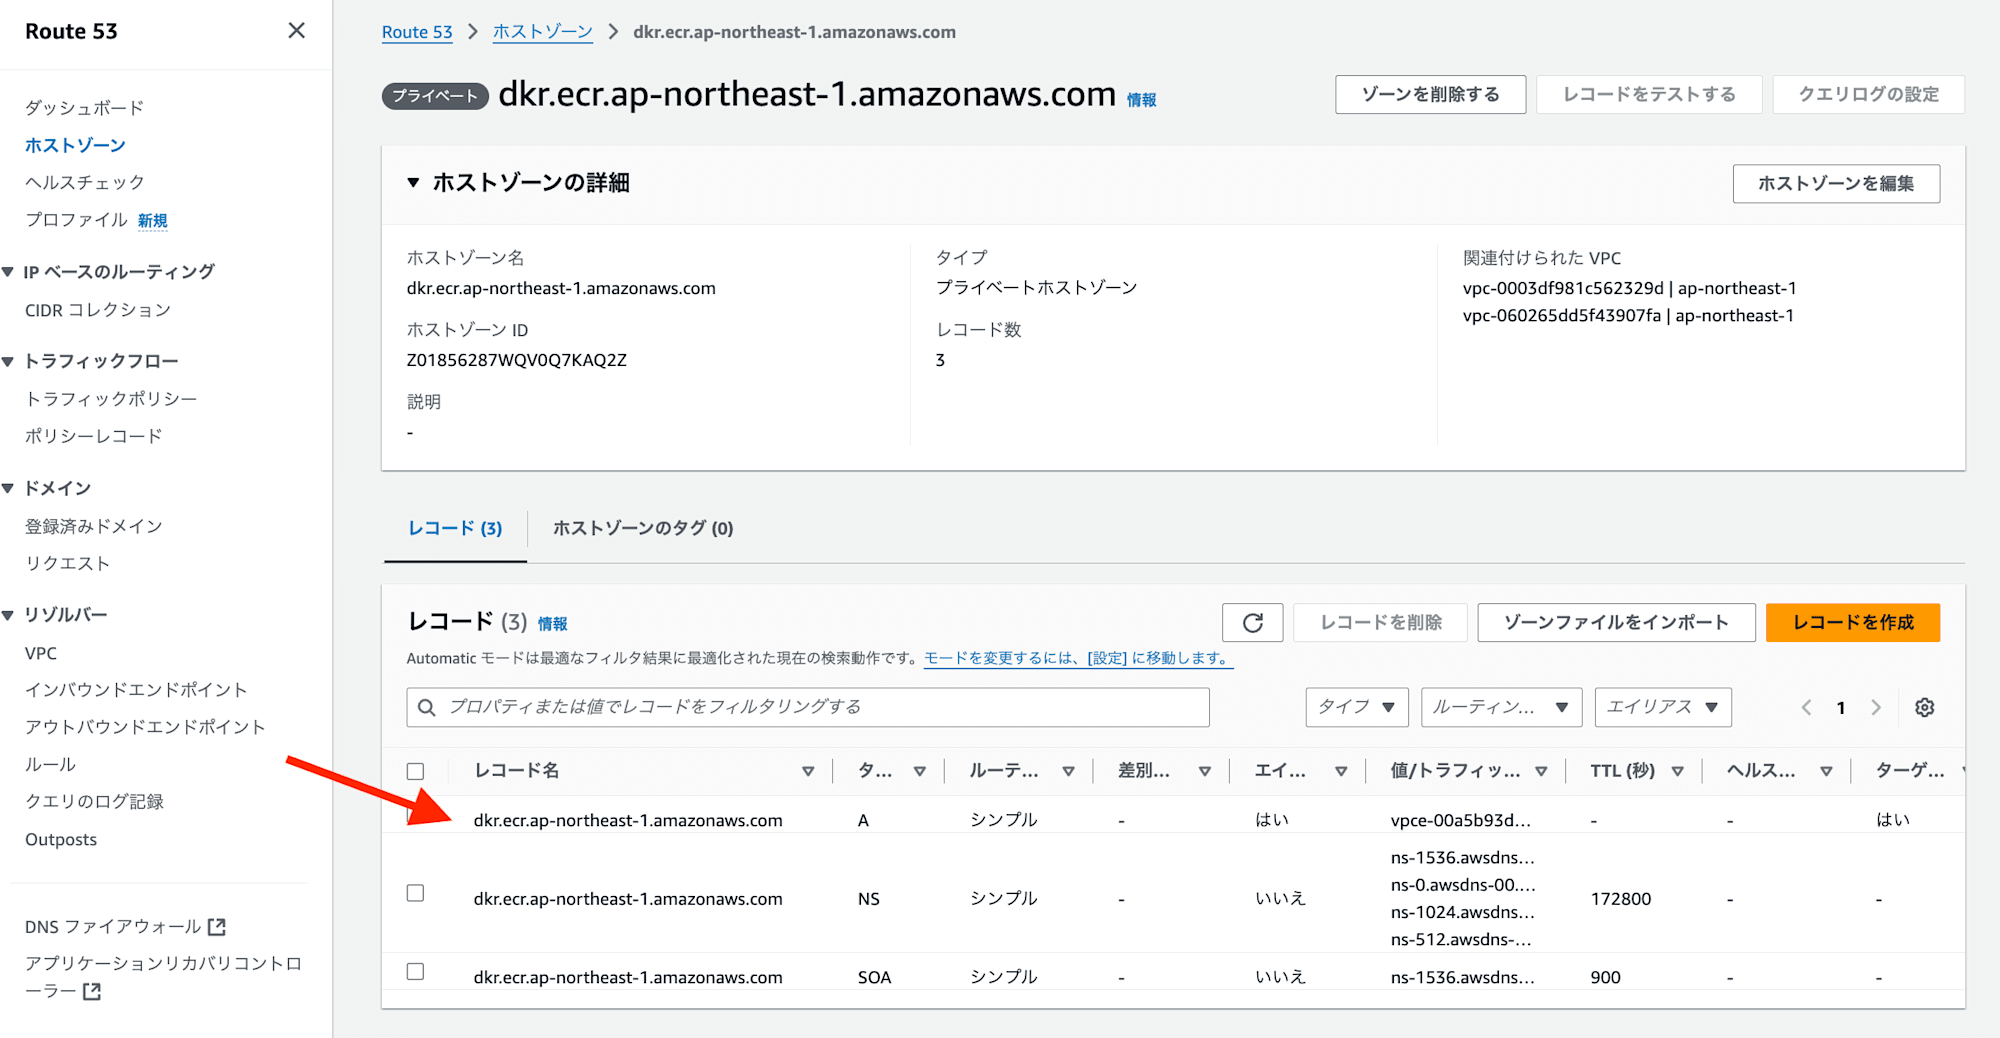The width and height of the screenshot is (2000, 1038).
Task: Sort by 差別... column arrow
Action: point(1205,771)
